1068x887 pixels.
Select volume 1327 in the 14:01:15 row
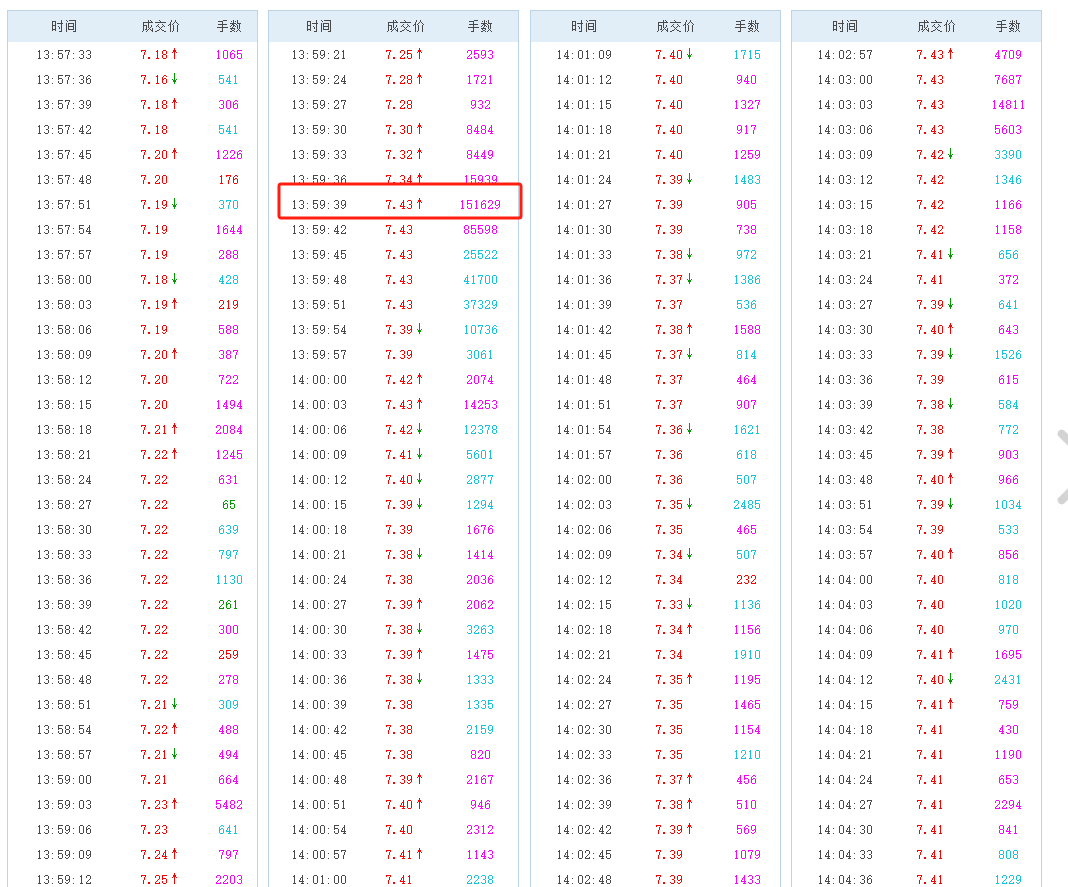747,104
